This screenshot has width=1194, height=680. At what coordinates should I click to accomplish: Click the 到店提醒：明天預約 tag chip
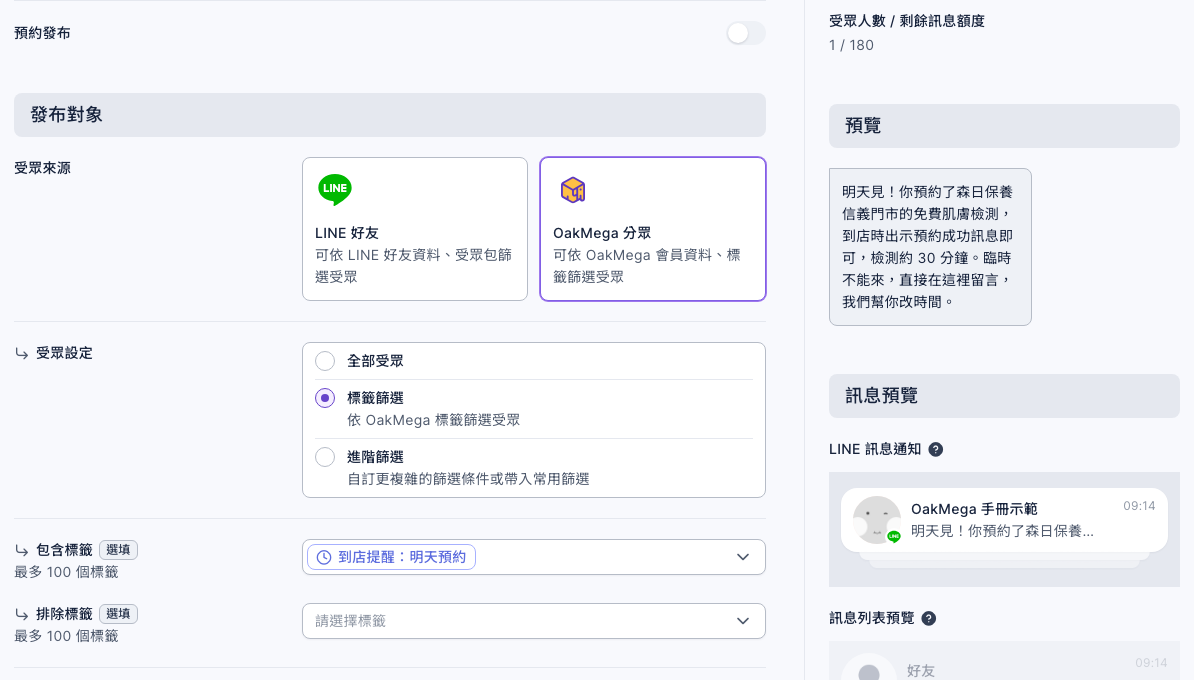click(x=391, y=557)
